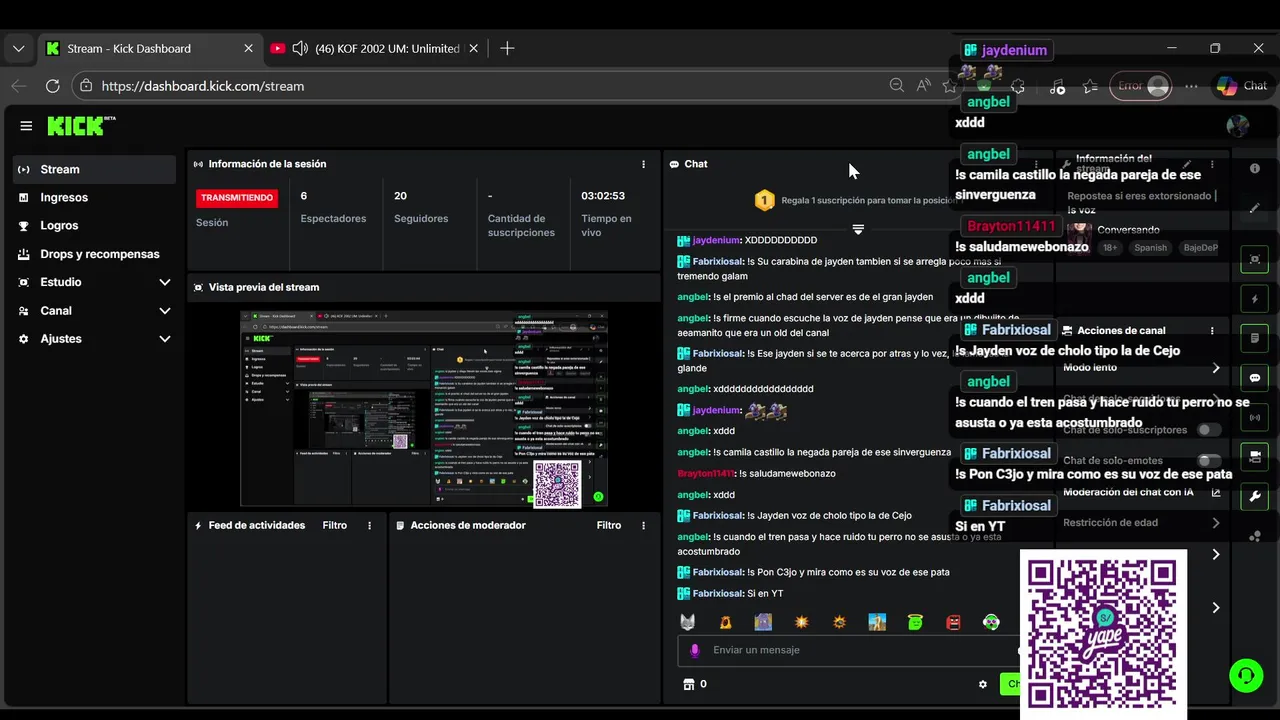Open options menu of Información de la sesión
Screen dimensions: 1280x720
point(643,164)
